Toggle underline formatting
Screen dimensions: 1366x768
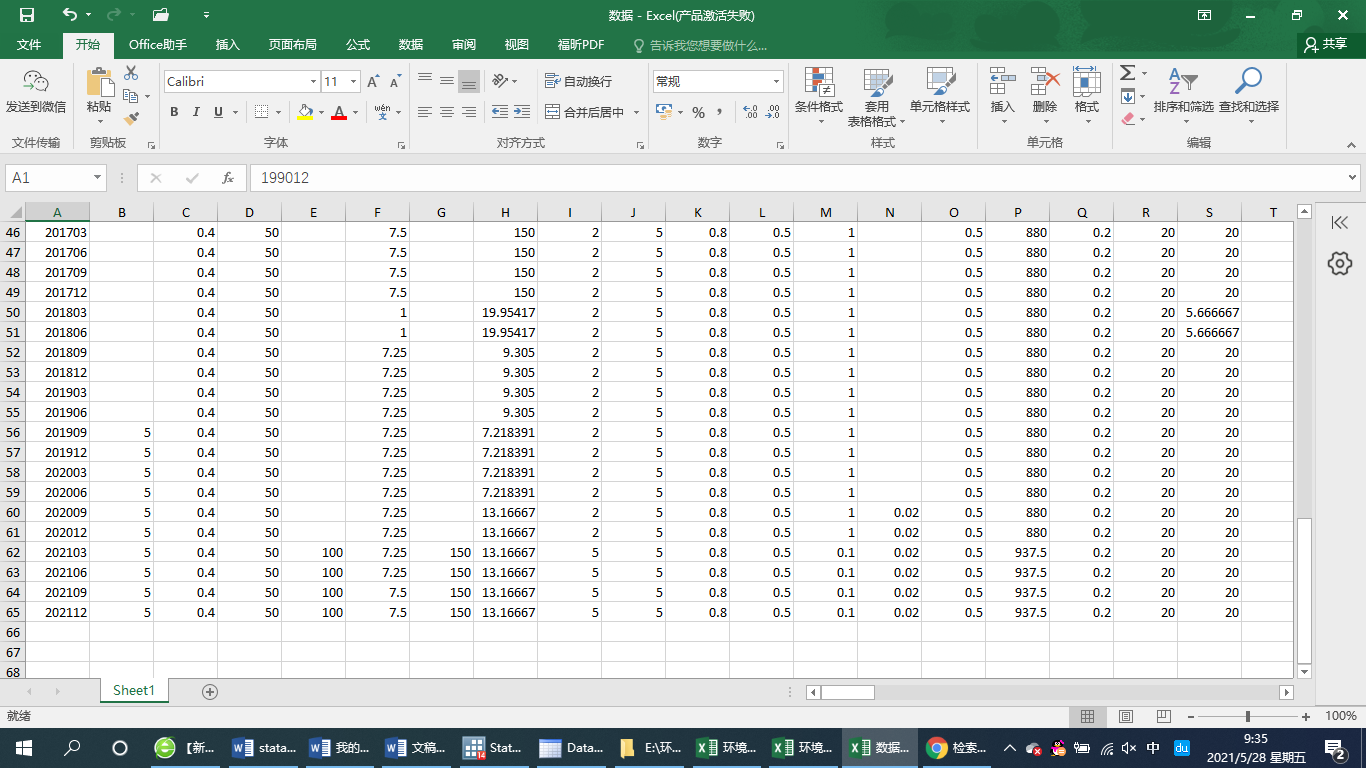coord(219,112)
